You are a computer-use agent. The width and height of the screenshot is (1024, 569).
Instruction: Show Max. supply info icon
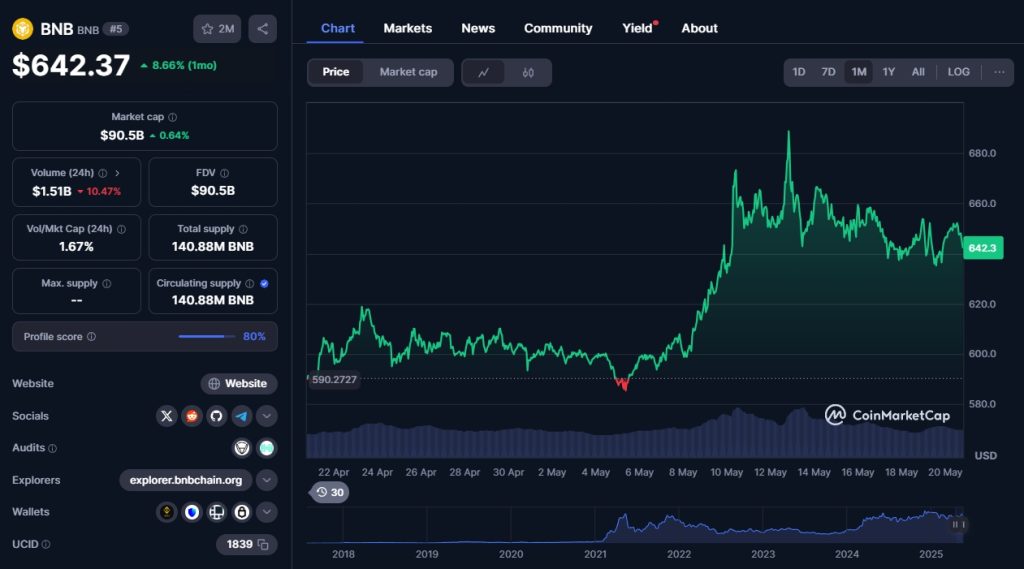tap(106, 284)
